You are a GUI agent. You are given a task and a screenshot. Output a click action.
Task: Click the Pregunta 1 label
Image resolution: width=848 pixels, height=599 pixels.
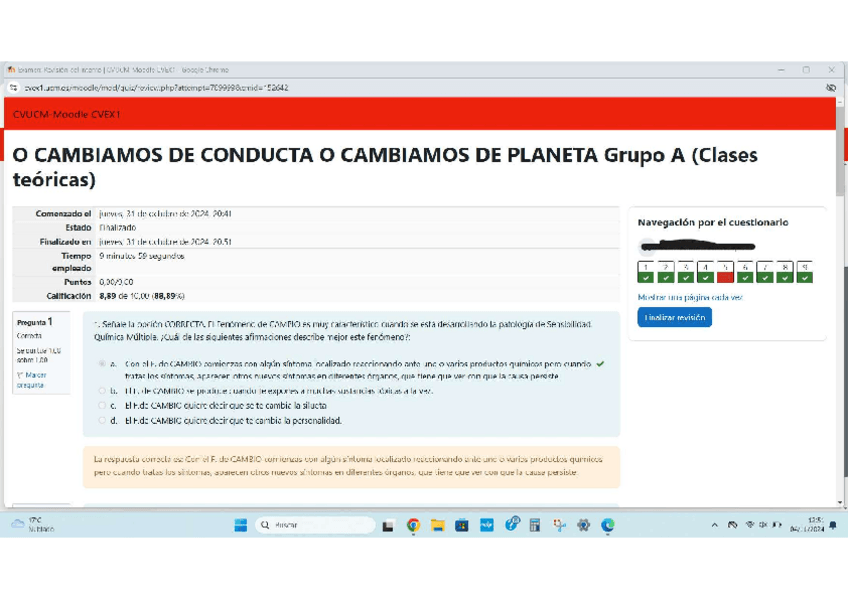(35, 322)
